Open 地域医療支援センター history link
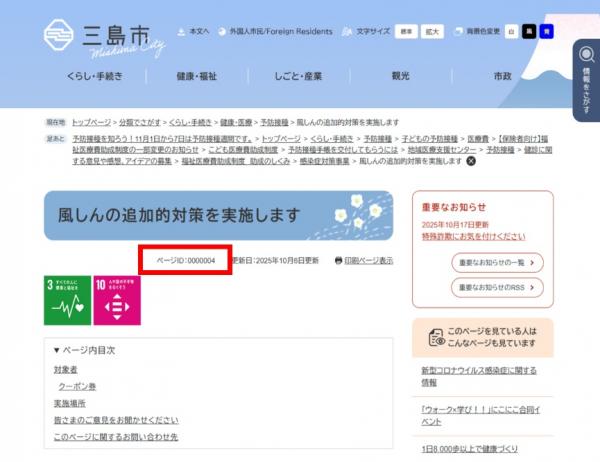600x462 pixels. (442, 150)
